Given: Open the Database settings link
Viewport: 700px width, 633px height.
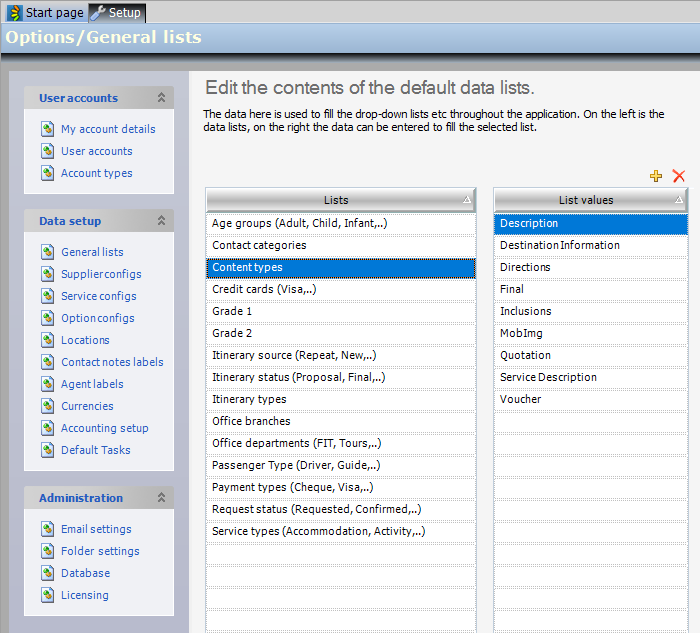Looking at the screenshot, I should pos(85,573).
